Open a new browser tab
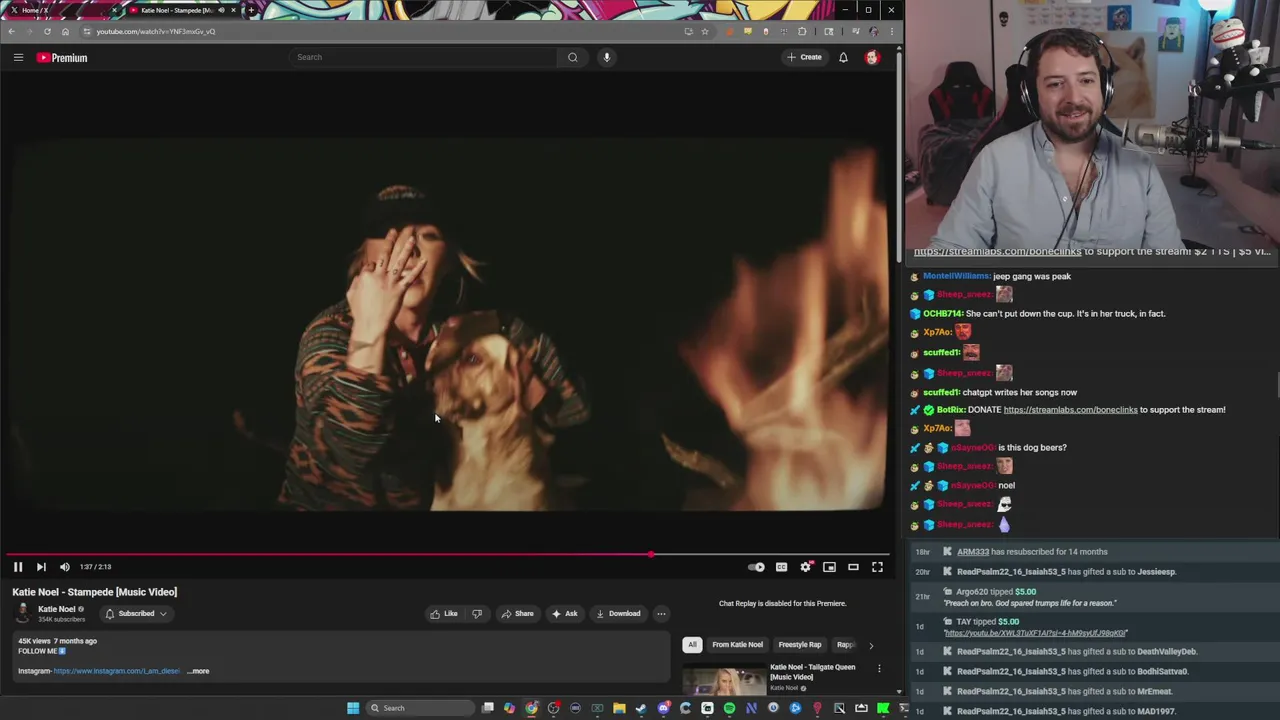The width and height of the screenshot is (1280, 720). point(251,10)
